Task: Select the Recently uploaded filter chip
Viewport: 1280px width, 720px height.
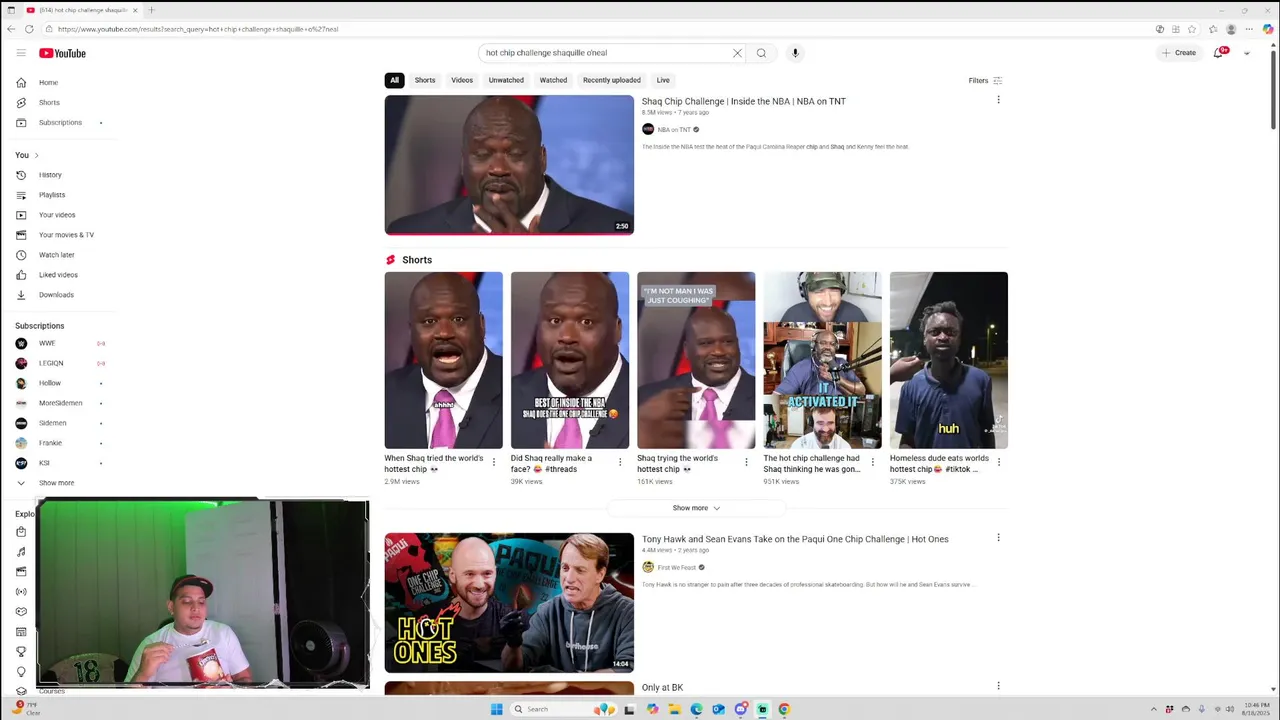Action: click(612, 80)
